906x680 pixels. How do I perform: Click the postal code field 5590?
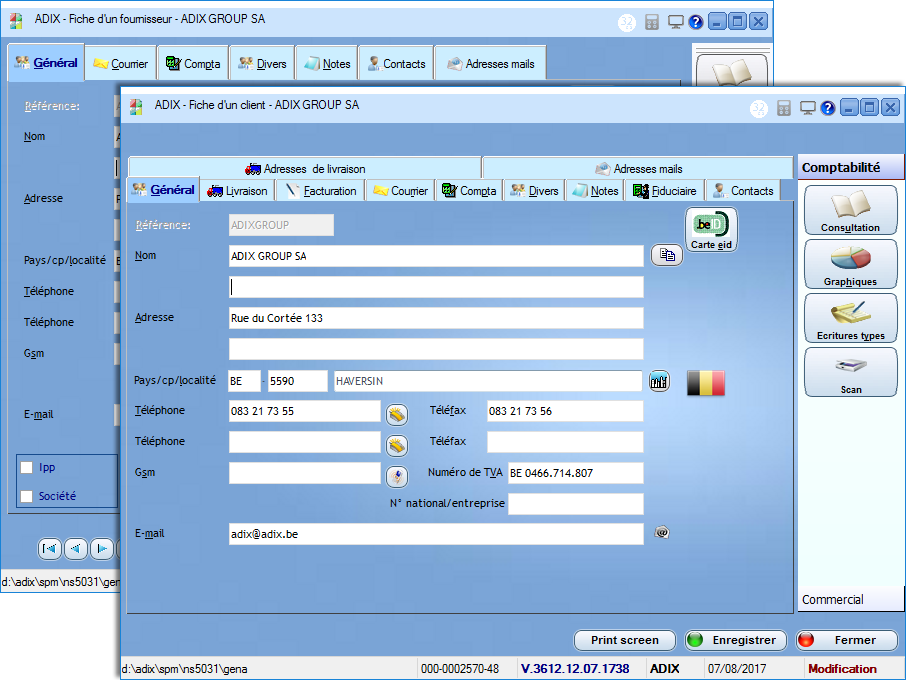(298, 381)
